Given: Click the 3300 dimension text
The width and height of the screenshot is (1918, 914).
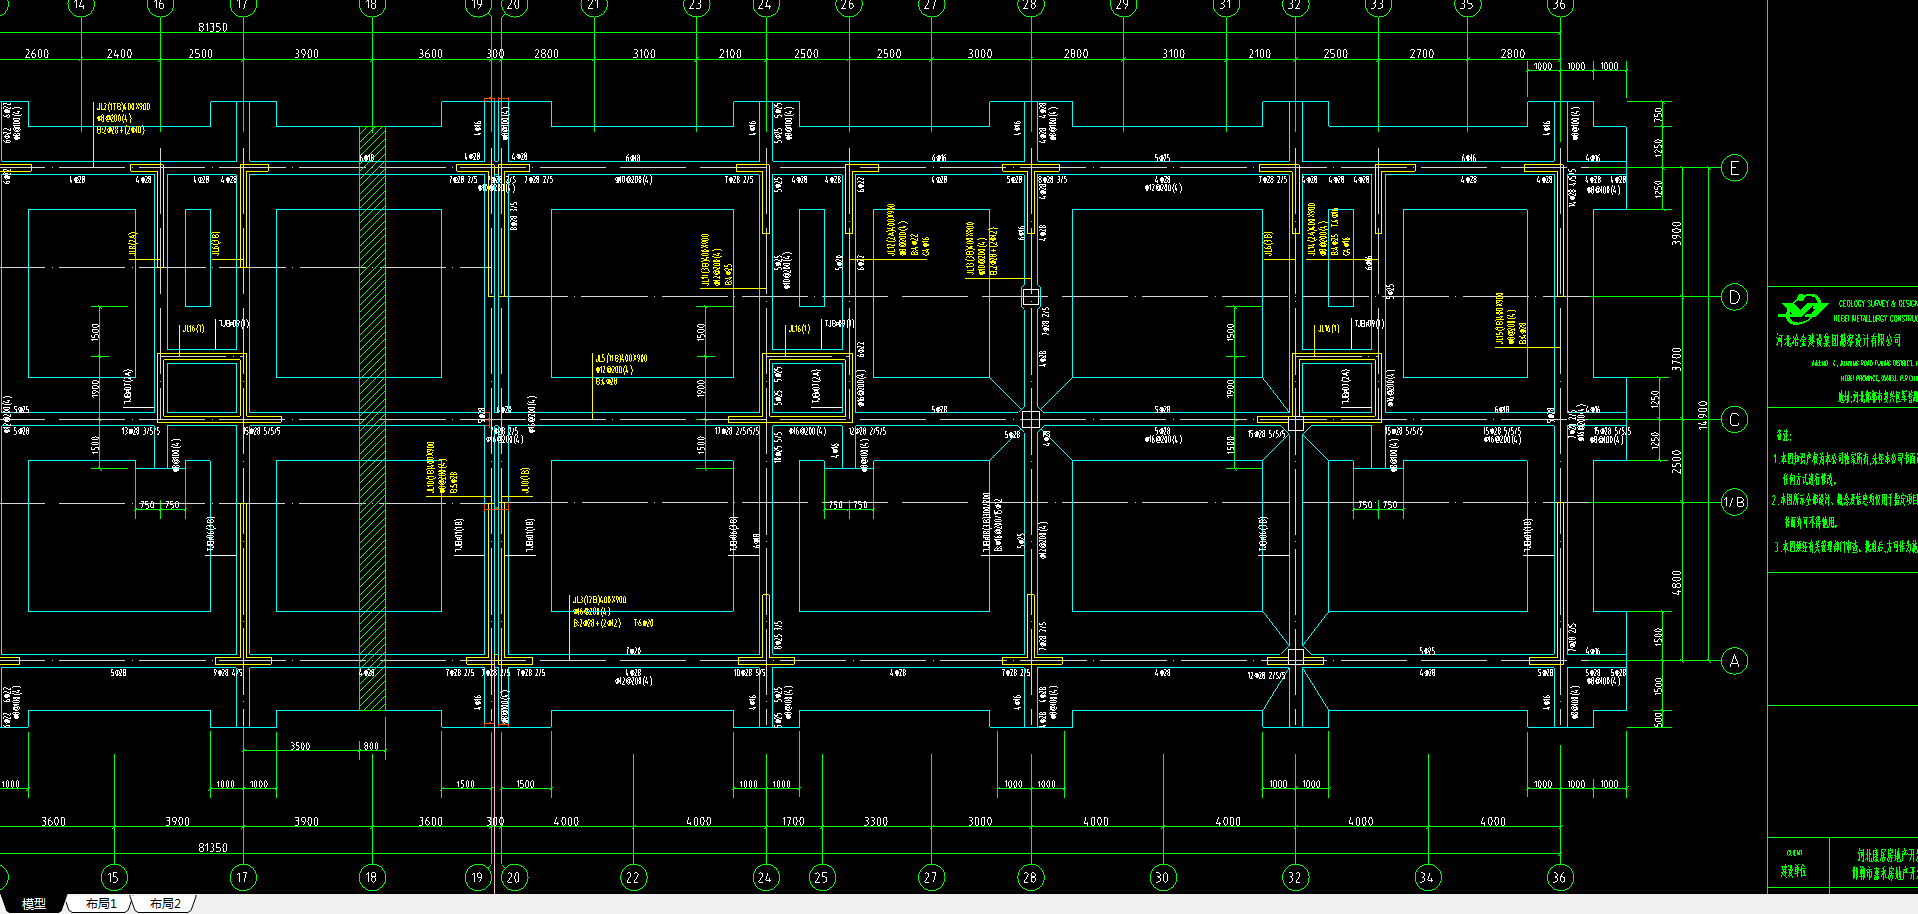Looking at the screenshot, I should click(876, 822).
